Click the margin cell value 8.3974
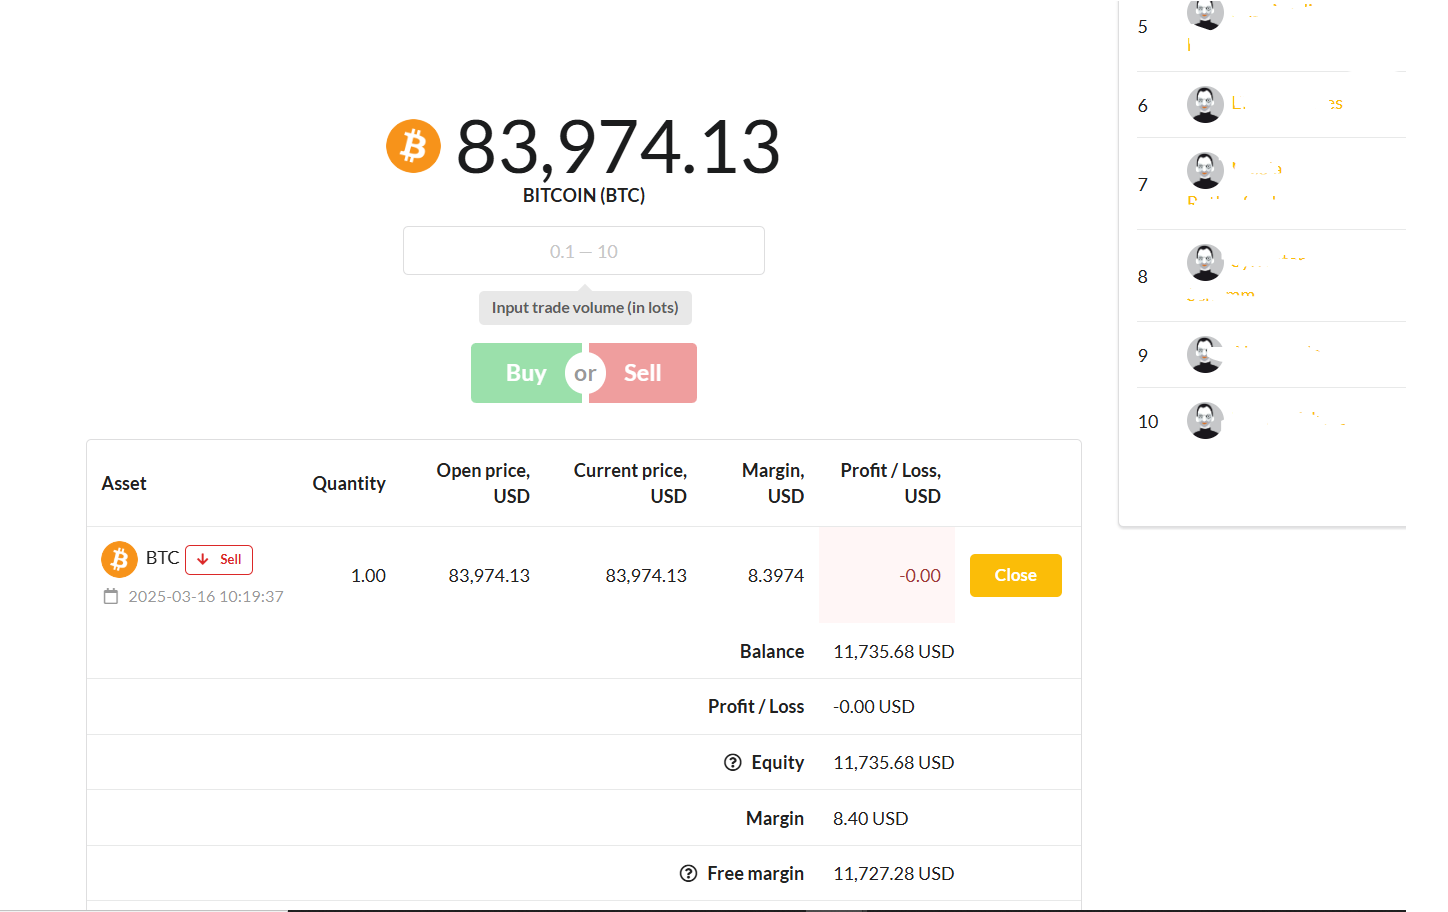1448x912 pixels. click(x=776, y=575)
